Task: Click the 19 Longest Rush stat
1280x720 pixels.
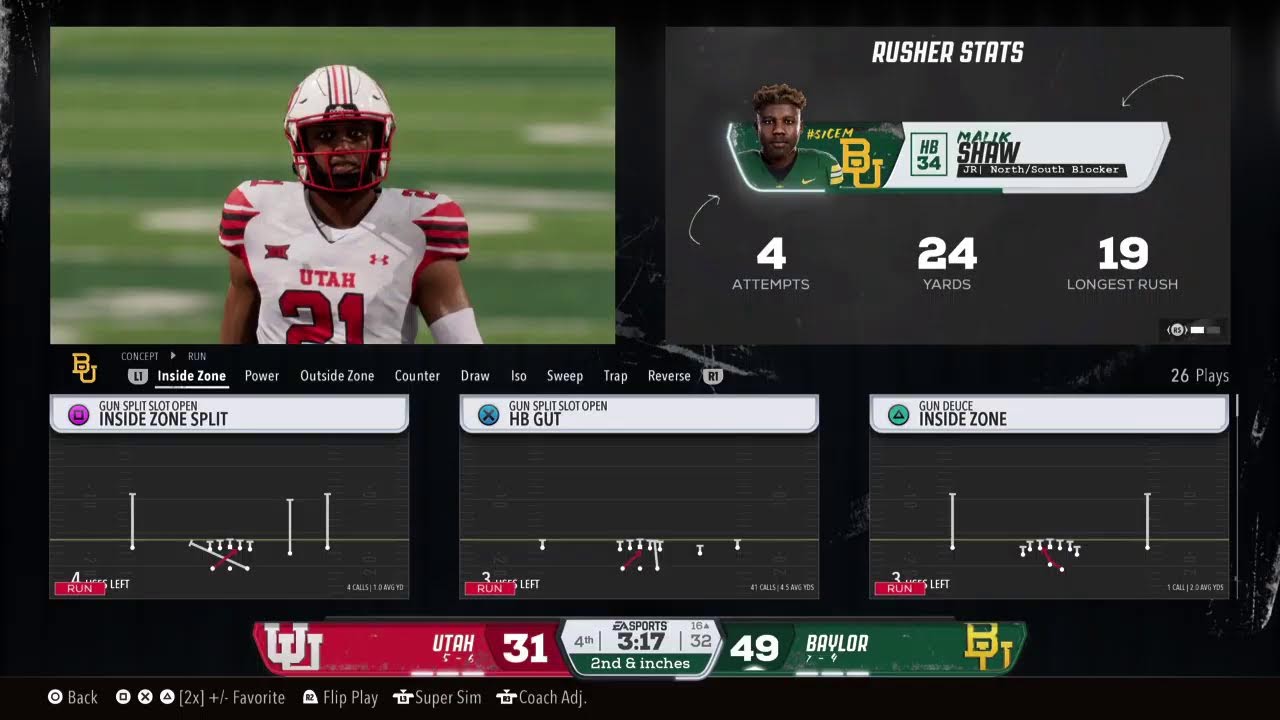Action: [x=1122, y=264]
